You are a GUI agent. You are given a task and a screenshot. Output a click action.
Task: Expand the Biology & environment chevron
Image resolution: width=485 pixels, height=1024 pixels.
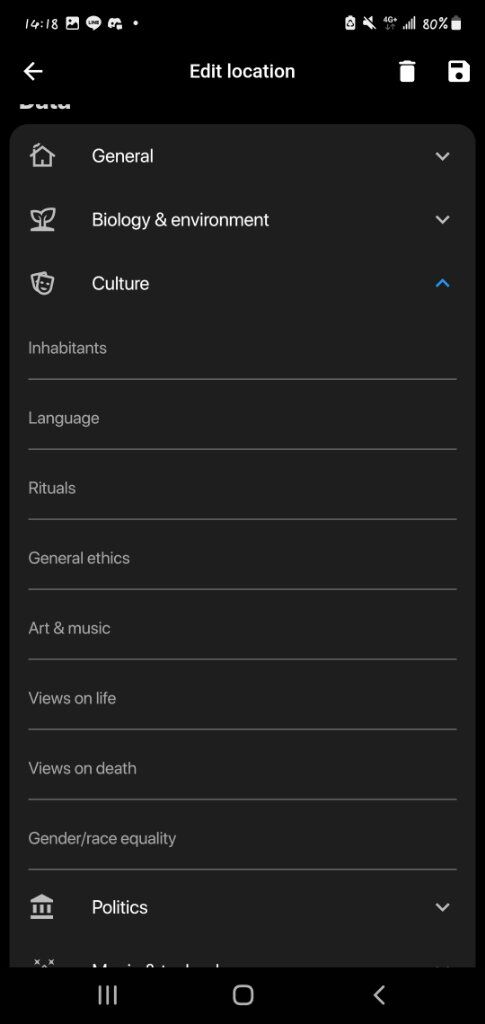[443, 219]
